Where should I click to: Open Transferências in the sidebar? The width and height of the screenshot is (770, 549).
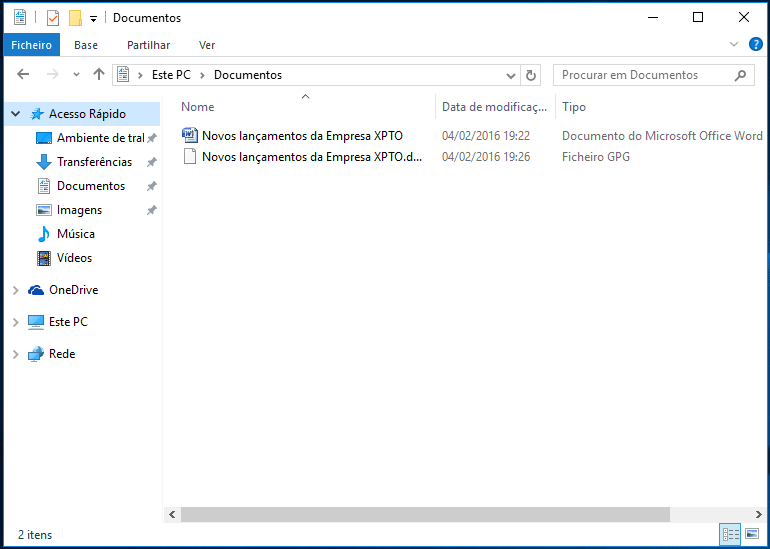[94, 162]
